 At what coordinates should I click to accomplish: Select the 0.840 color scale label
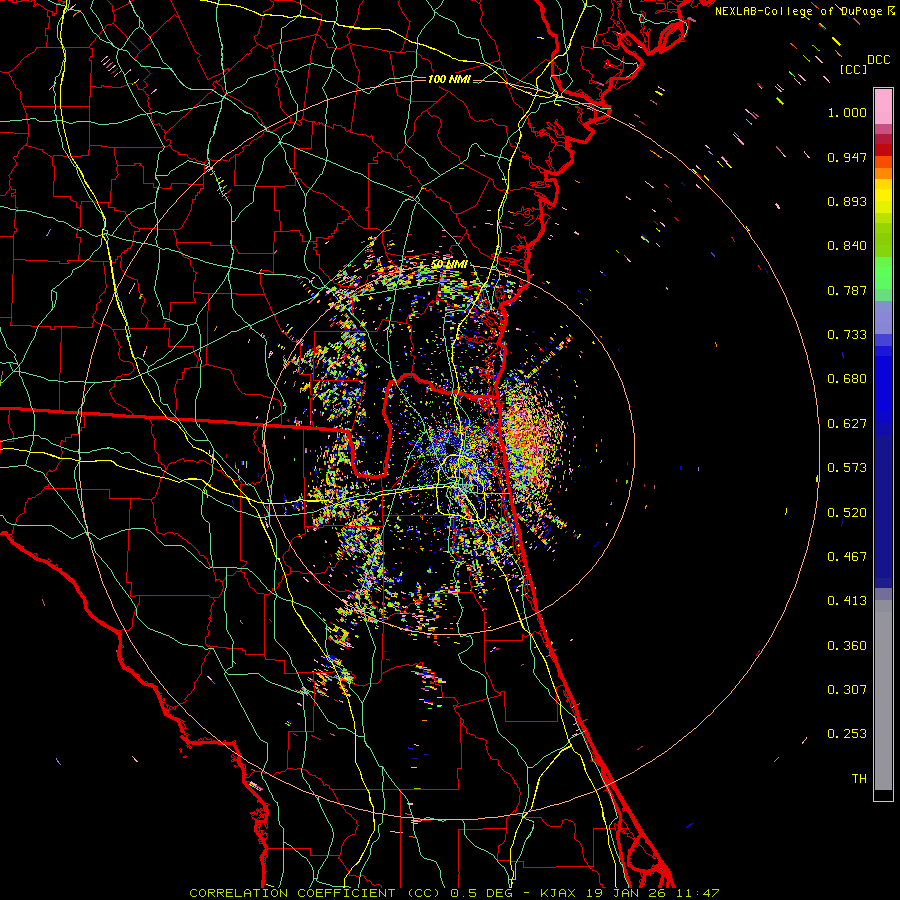pyautogui.click(x=847, y=246)
